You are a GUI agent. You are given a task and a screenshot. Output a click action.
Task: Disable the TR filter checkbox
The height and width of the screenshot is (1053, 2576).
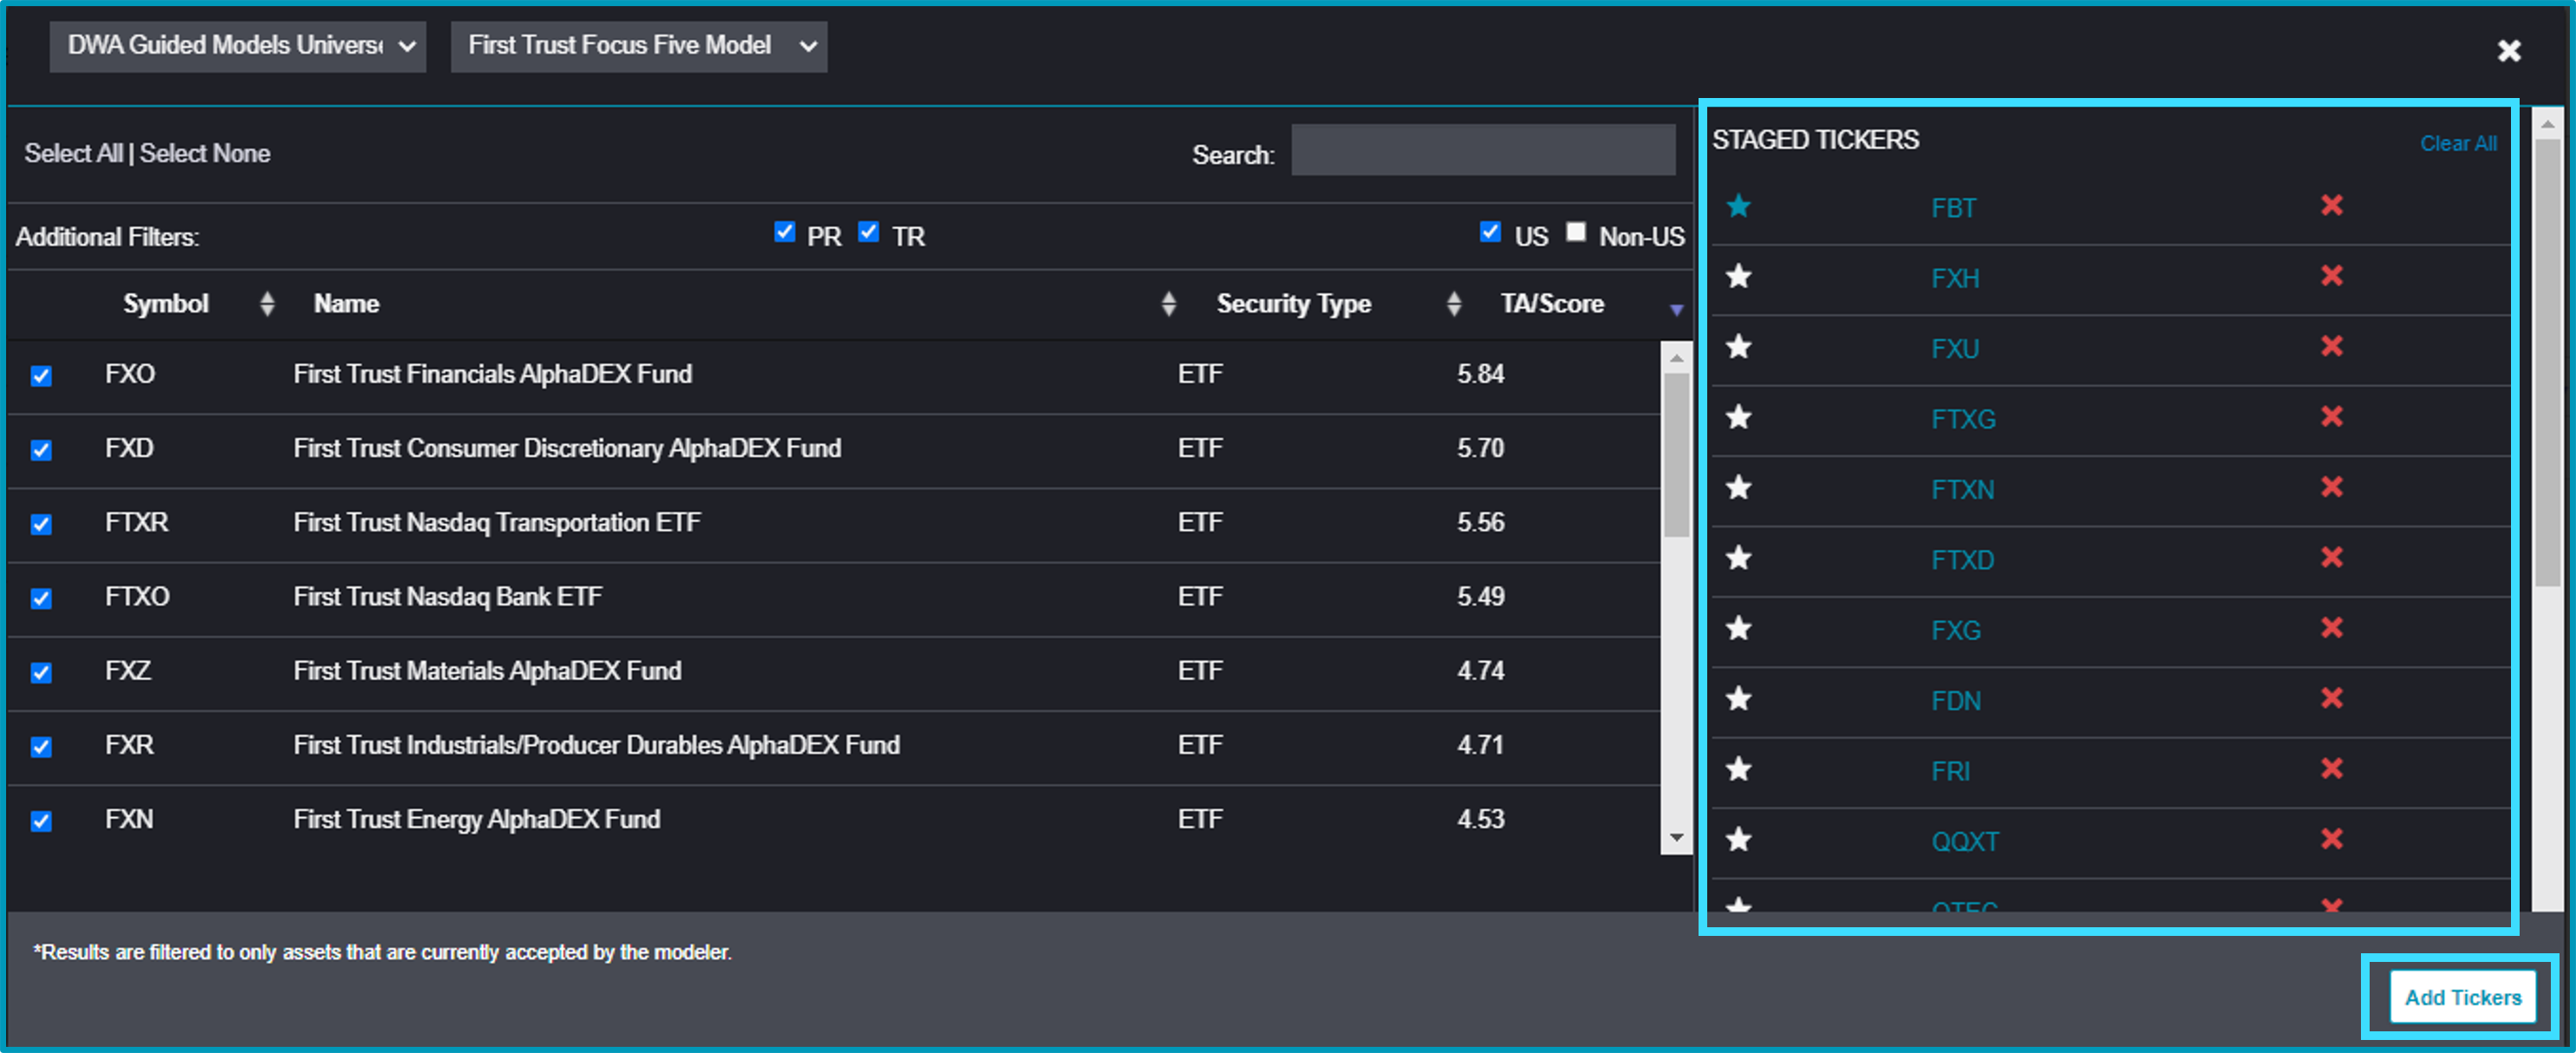tap(869, 232)
